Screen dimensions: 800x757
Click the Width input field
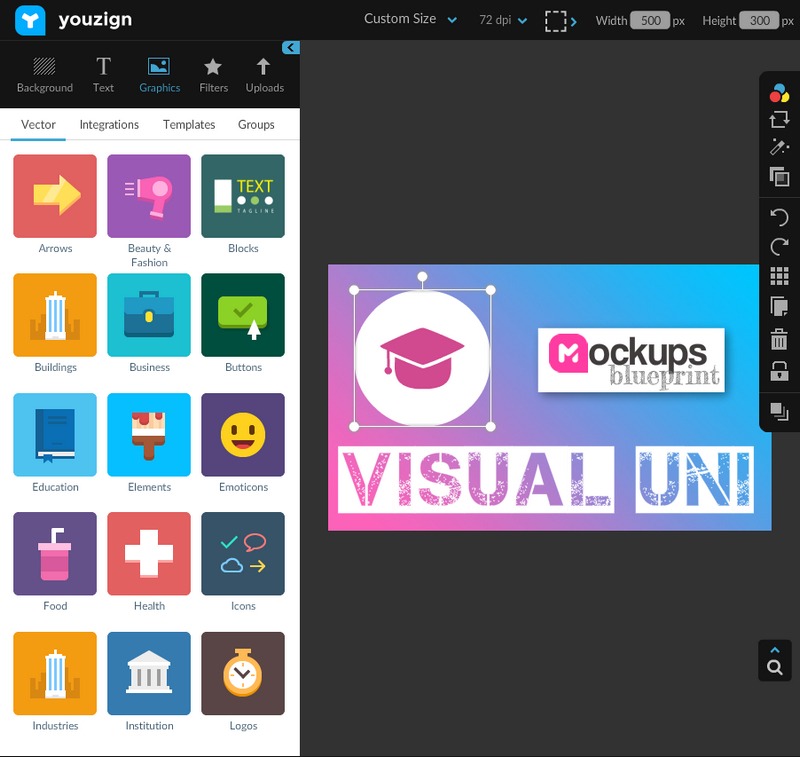pyautogui.click(x=650, y=20)
